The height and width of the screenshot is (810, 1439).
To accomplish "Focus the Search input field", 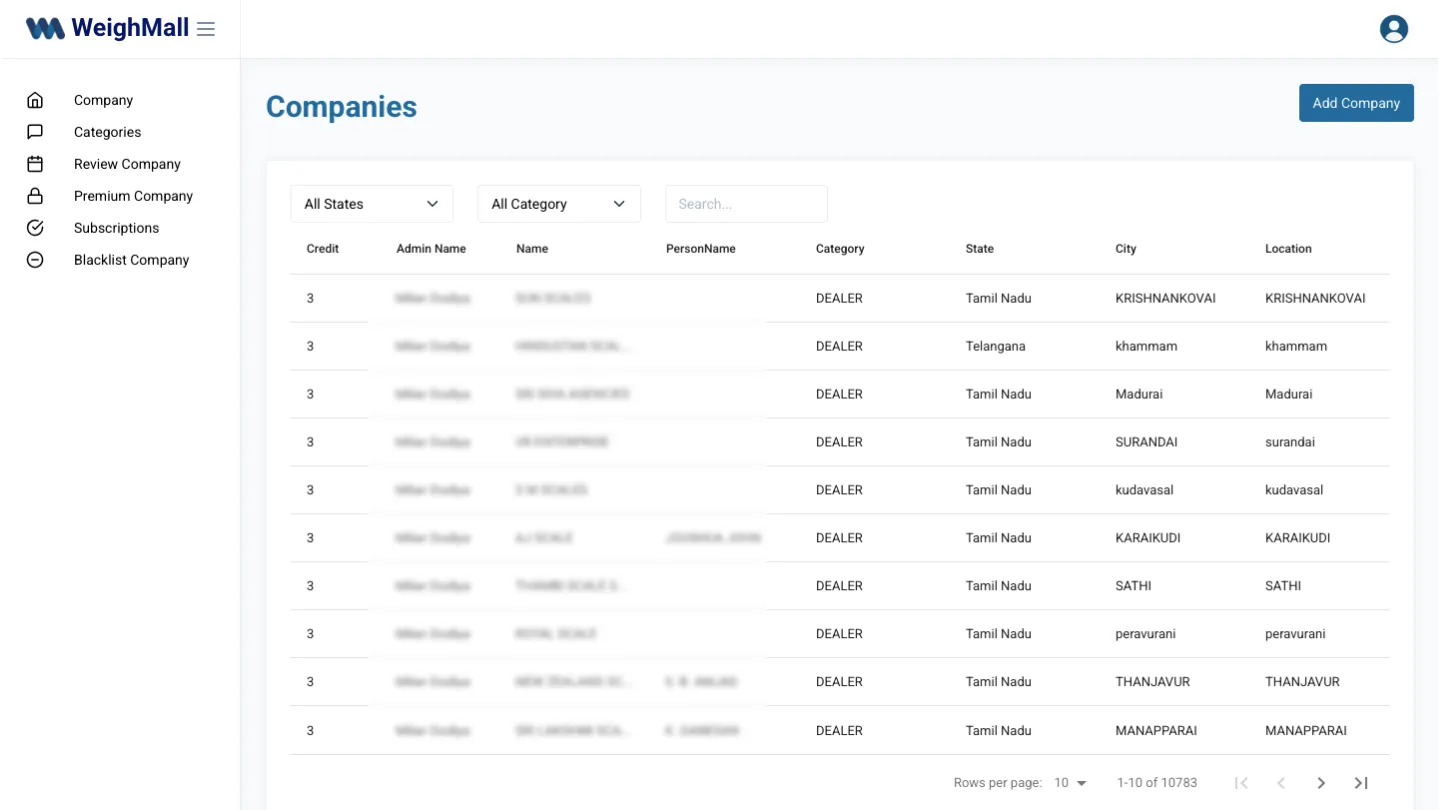I will click(x=746, y=204).
